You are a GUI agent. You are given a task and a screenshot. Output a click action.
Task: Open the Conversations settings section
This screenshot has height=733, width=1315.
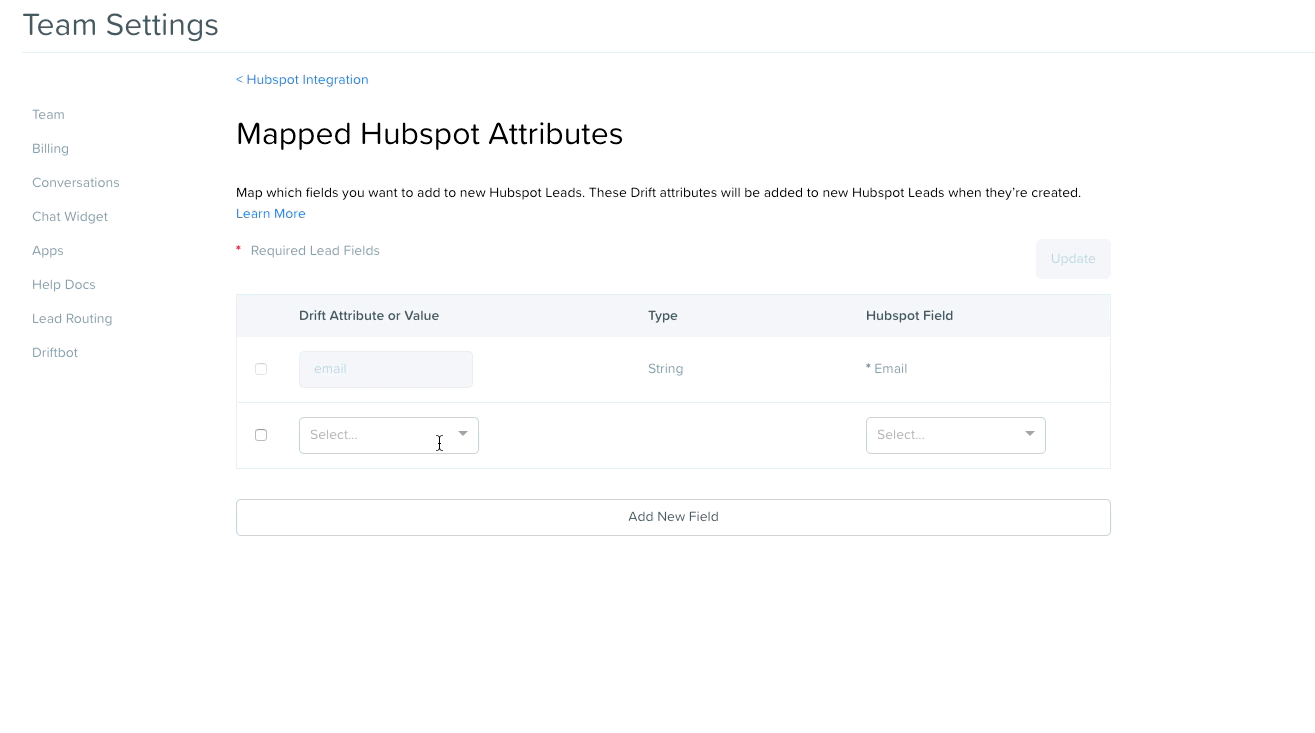coord(75,183)
